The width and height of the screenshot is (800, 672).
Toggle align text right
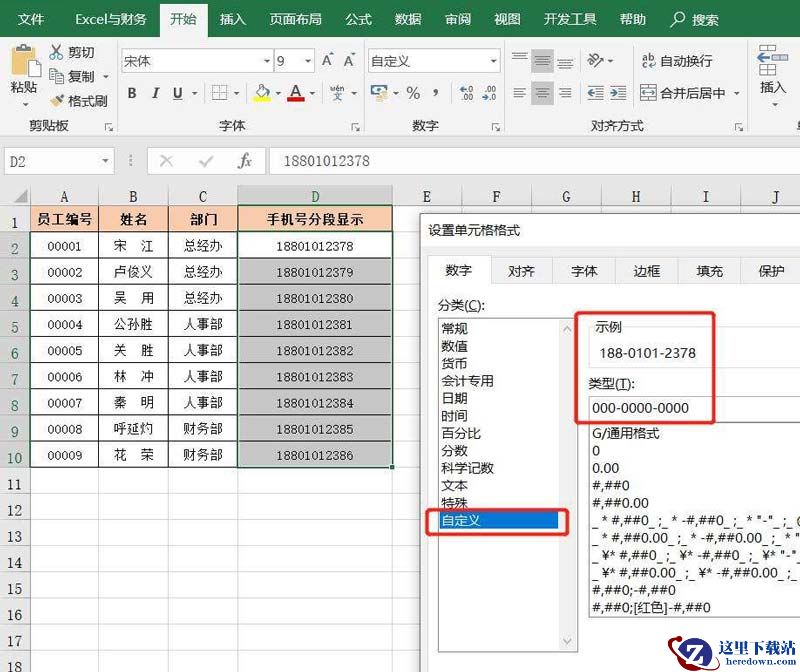pos(565,93)
